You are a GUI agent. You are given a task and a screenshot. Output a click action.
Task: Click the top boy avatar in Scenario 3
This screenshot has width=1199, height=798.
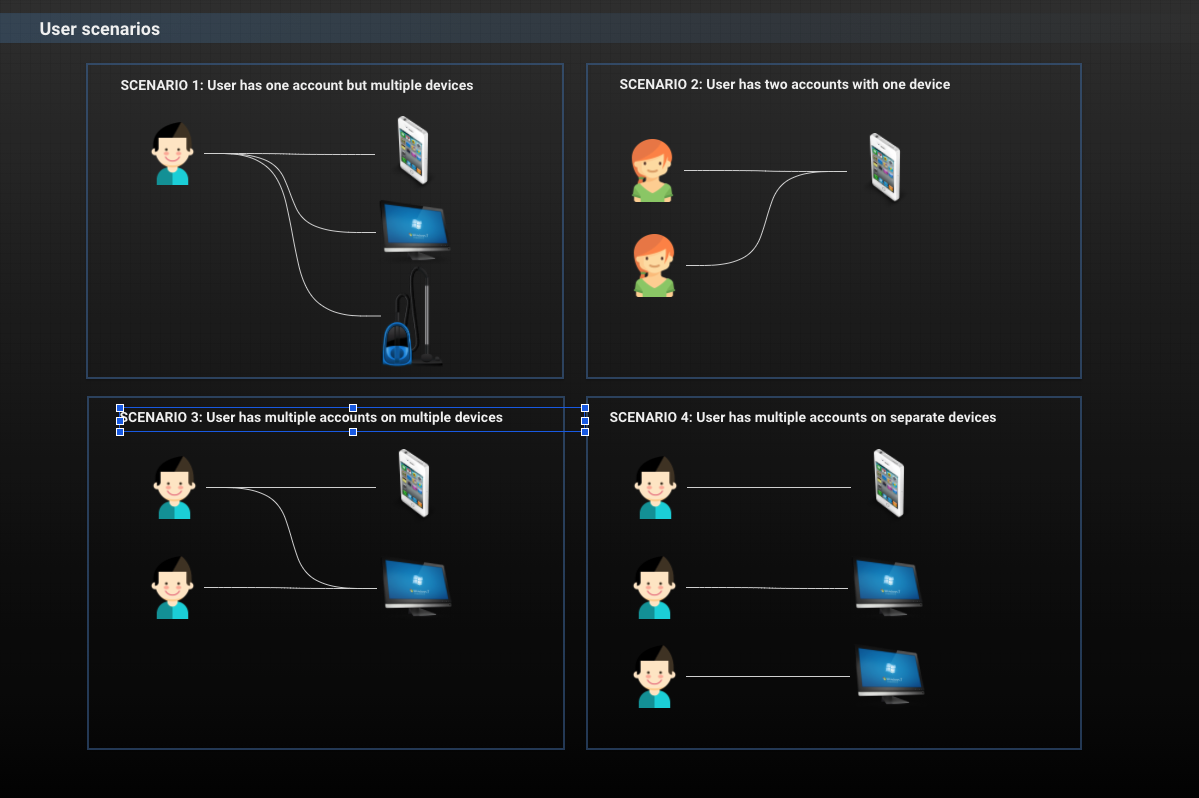(174, 488)
